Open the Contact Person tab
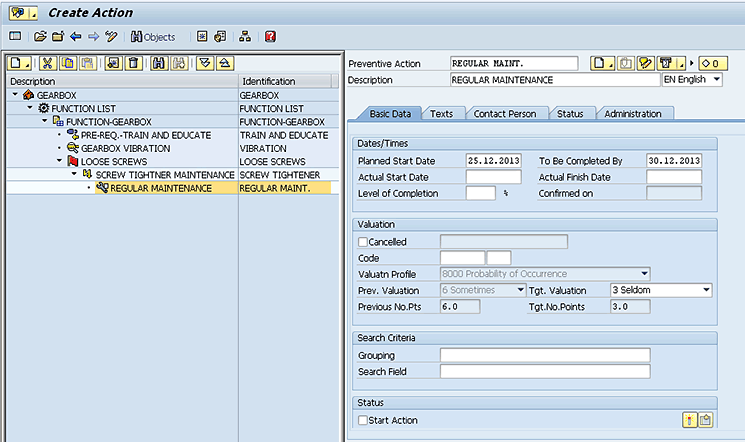This screenshot has width=745, height=442. pyautogui.click(x=510, y=114)
